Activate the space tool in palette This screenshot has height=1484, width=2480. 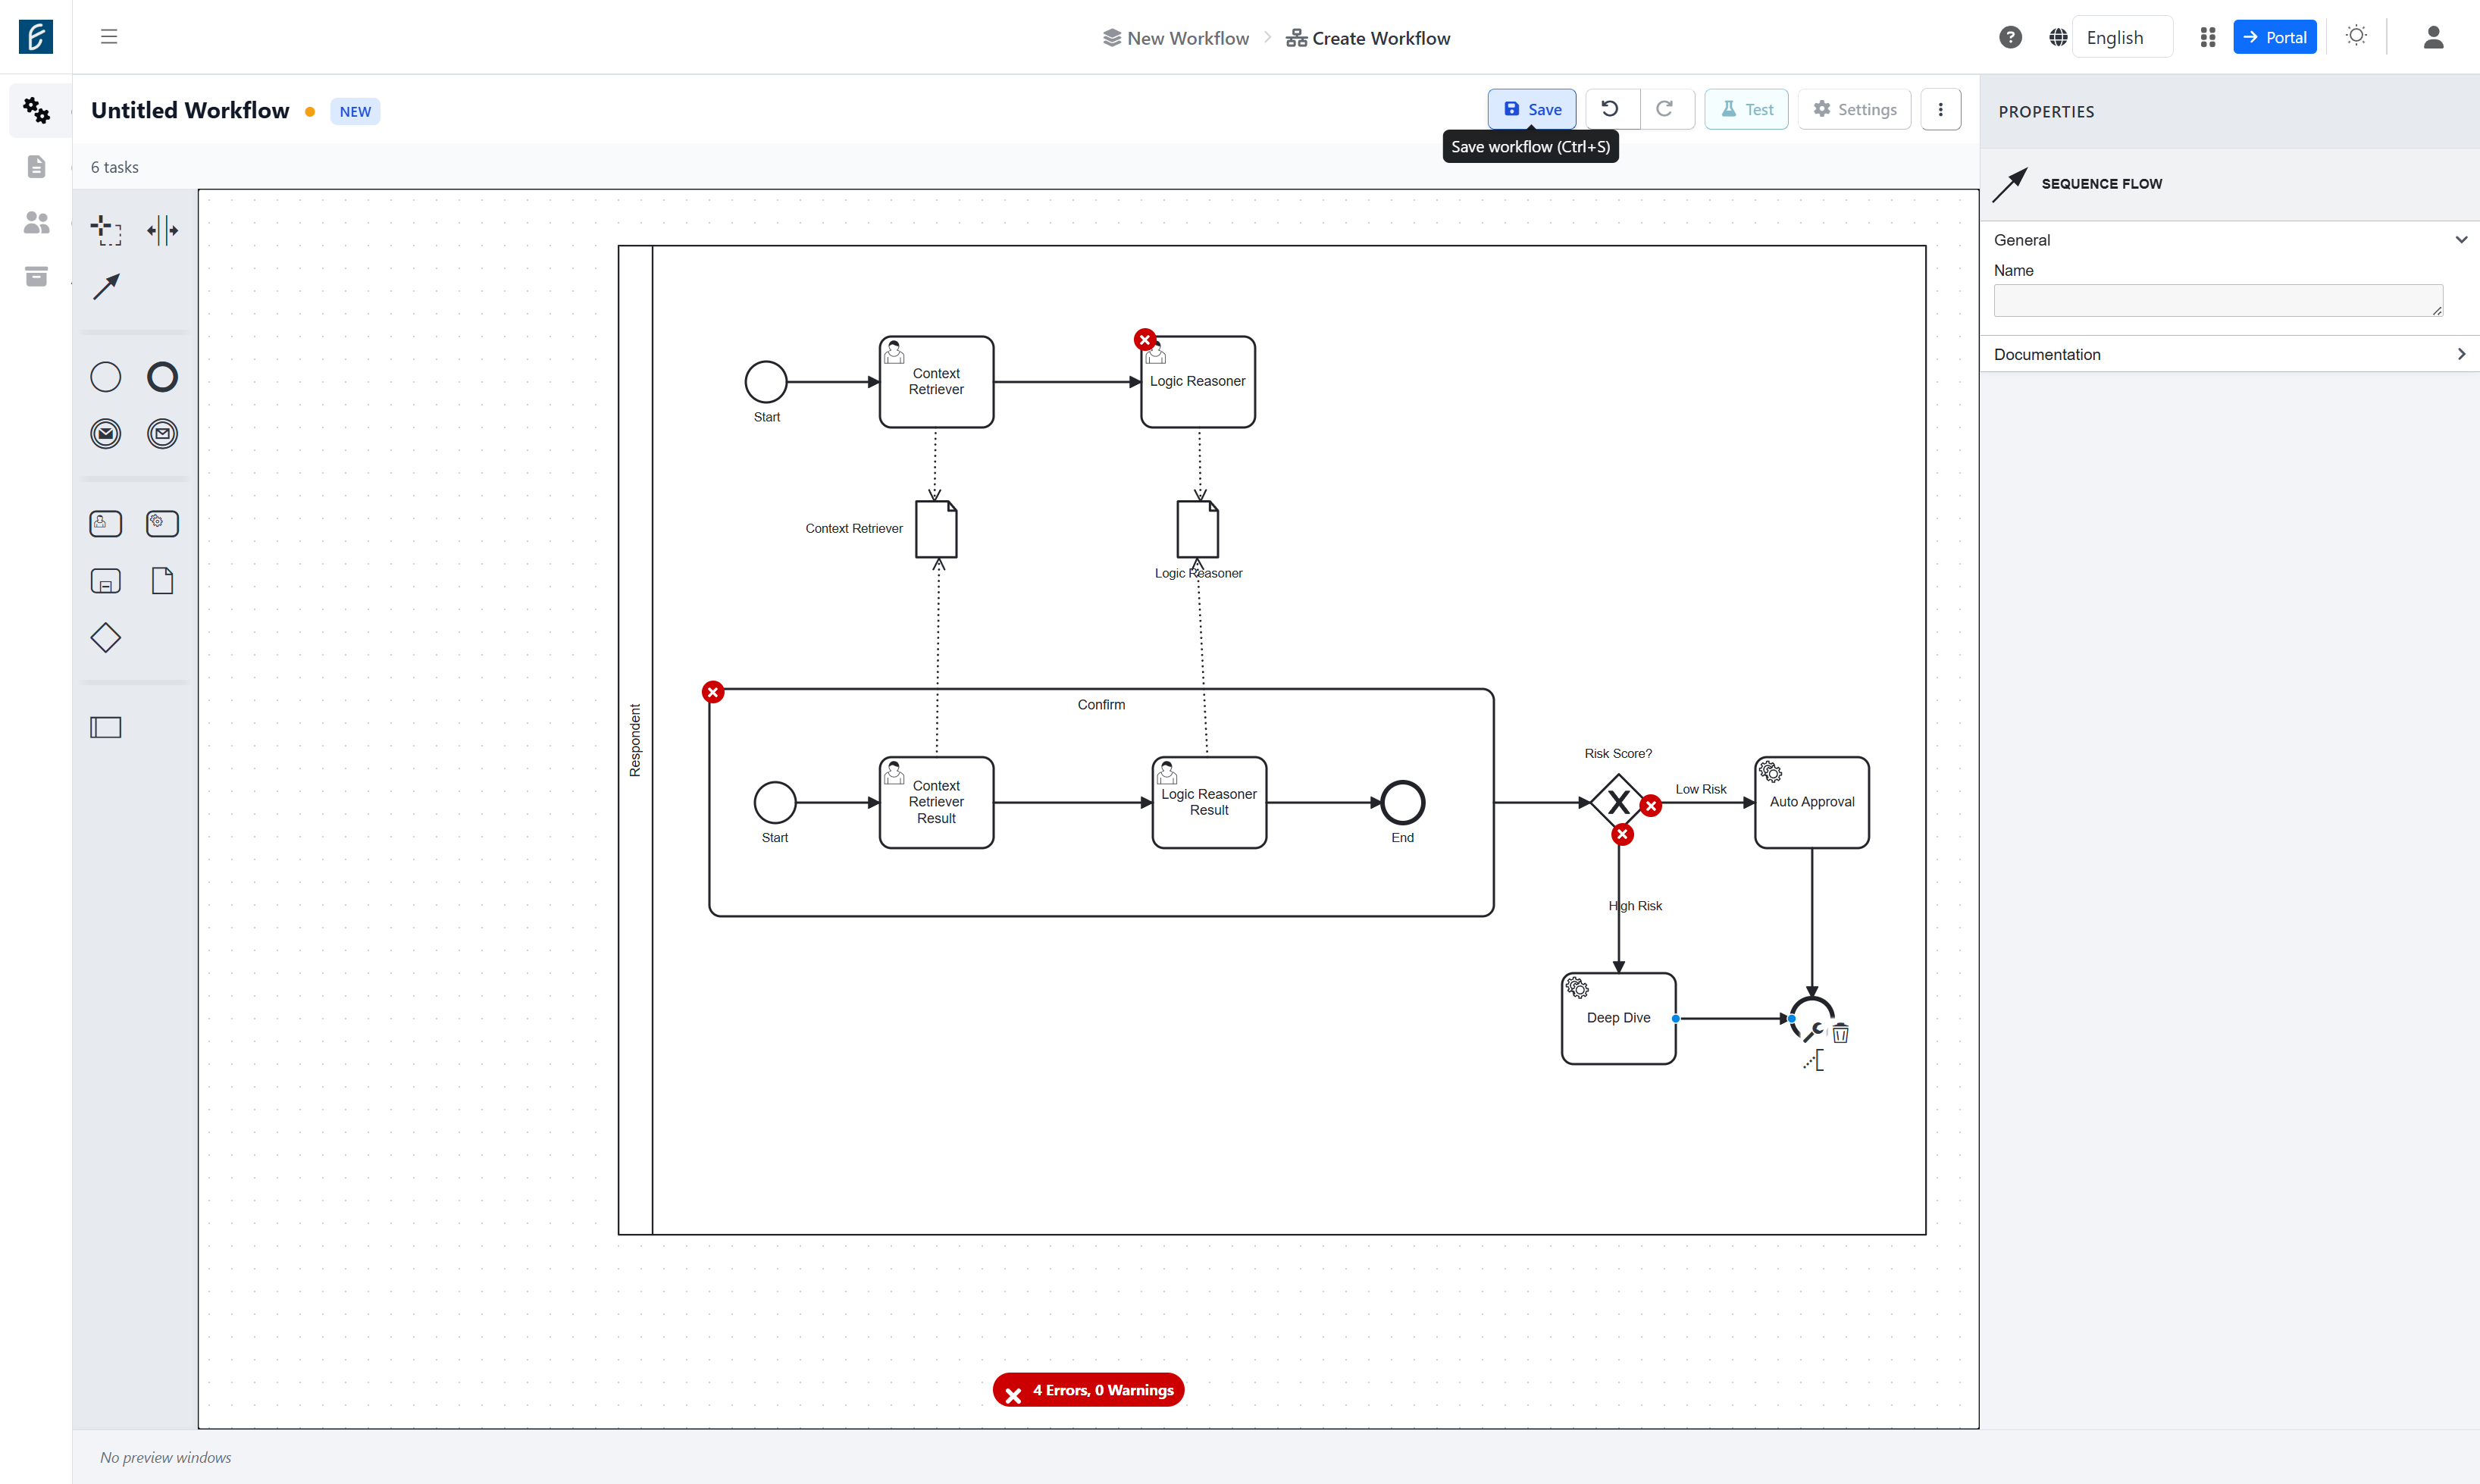click(x=162, y=230)
